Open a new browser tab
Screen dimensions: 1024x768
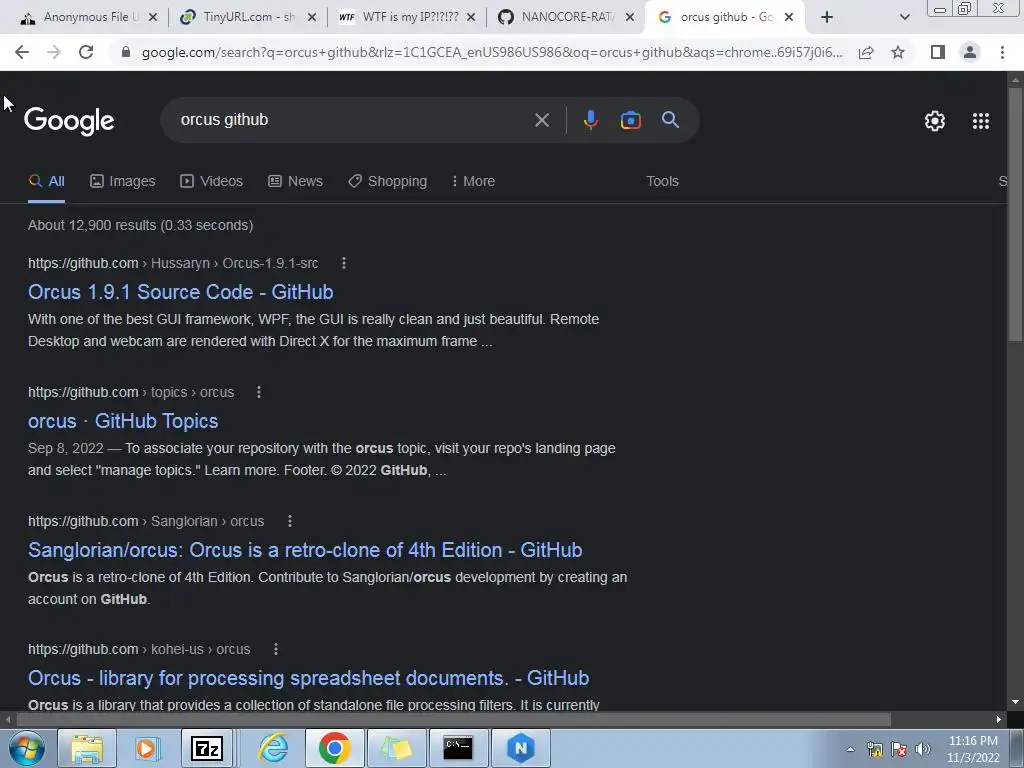pos(827,18)
